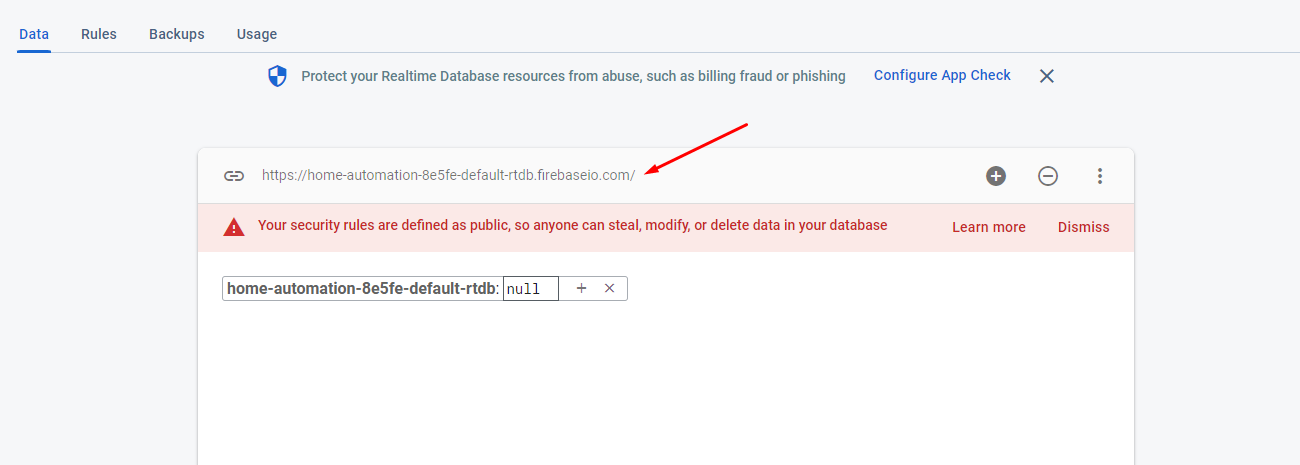Click the database URL link icon

[234, 176]
